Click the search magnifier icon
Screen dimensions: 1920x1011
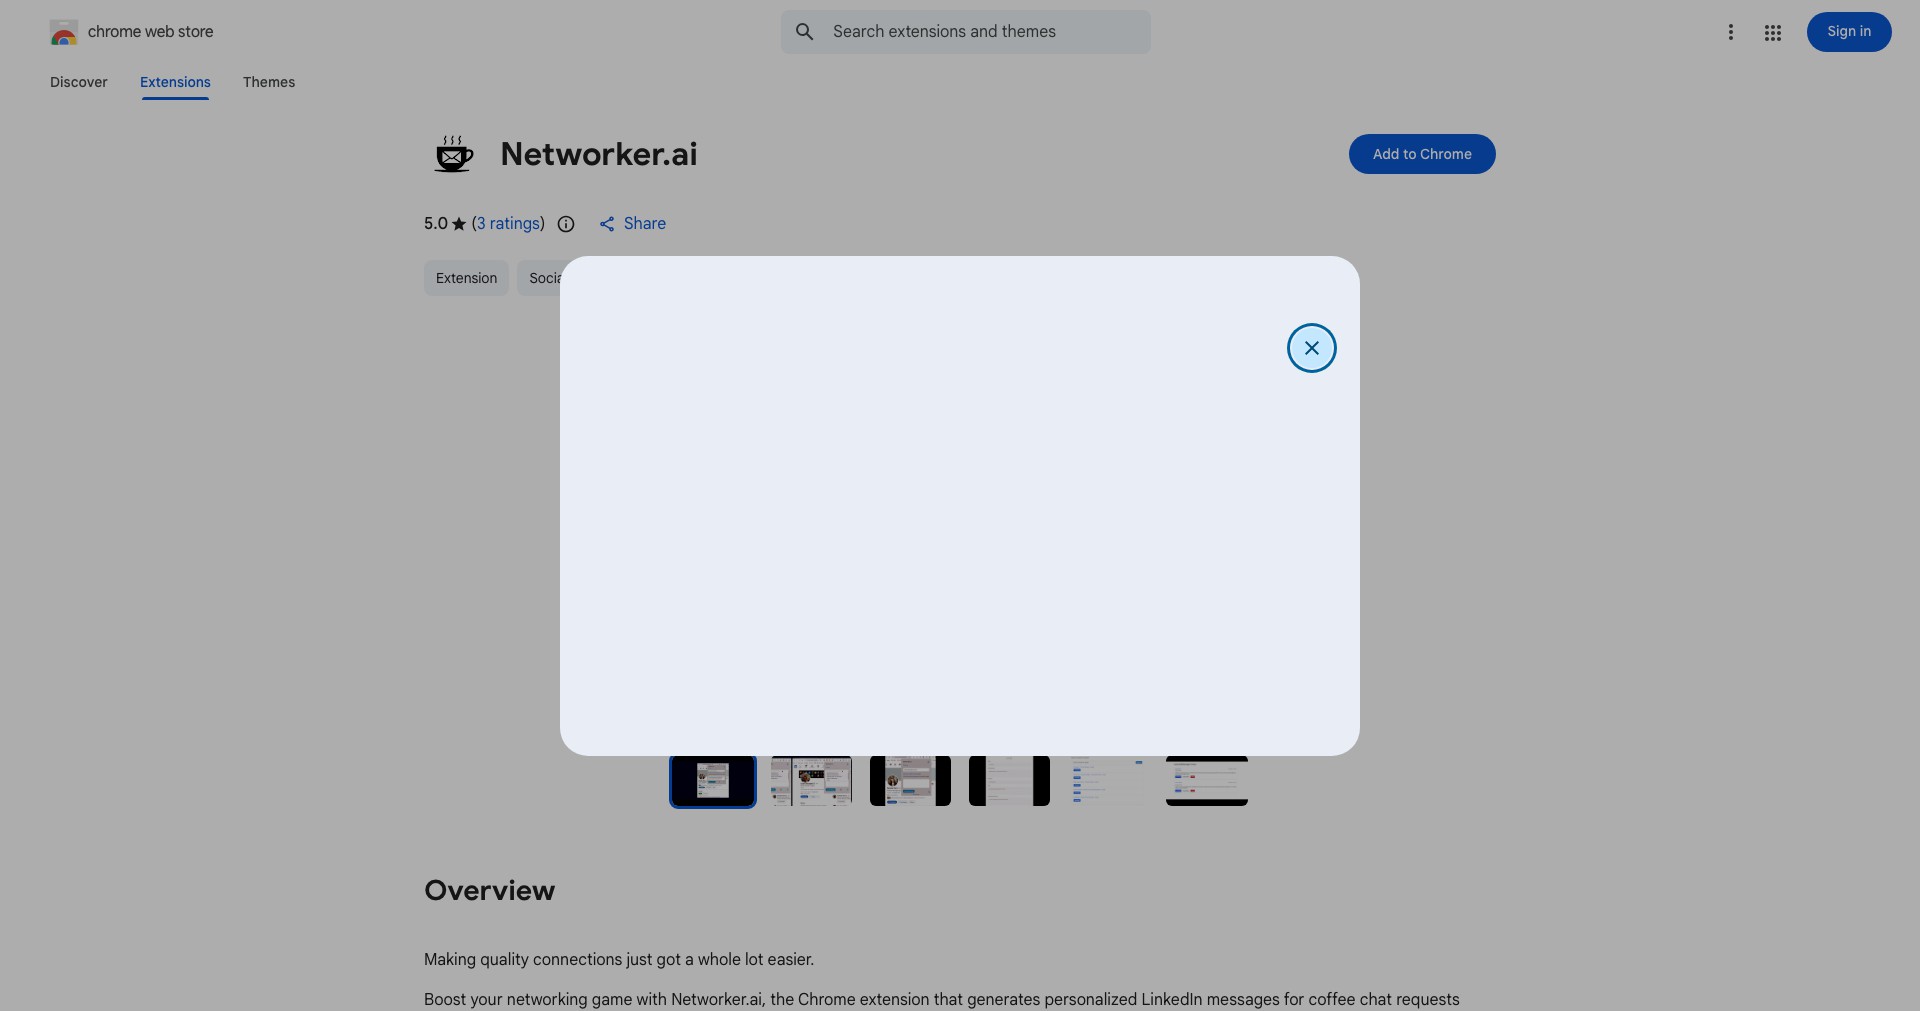pyautogui.click(x=804, y=32)
